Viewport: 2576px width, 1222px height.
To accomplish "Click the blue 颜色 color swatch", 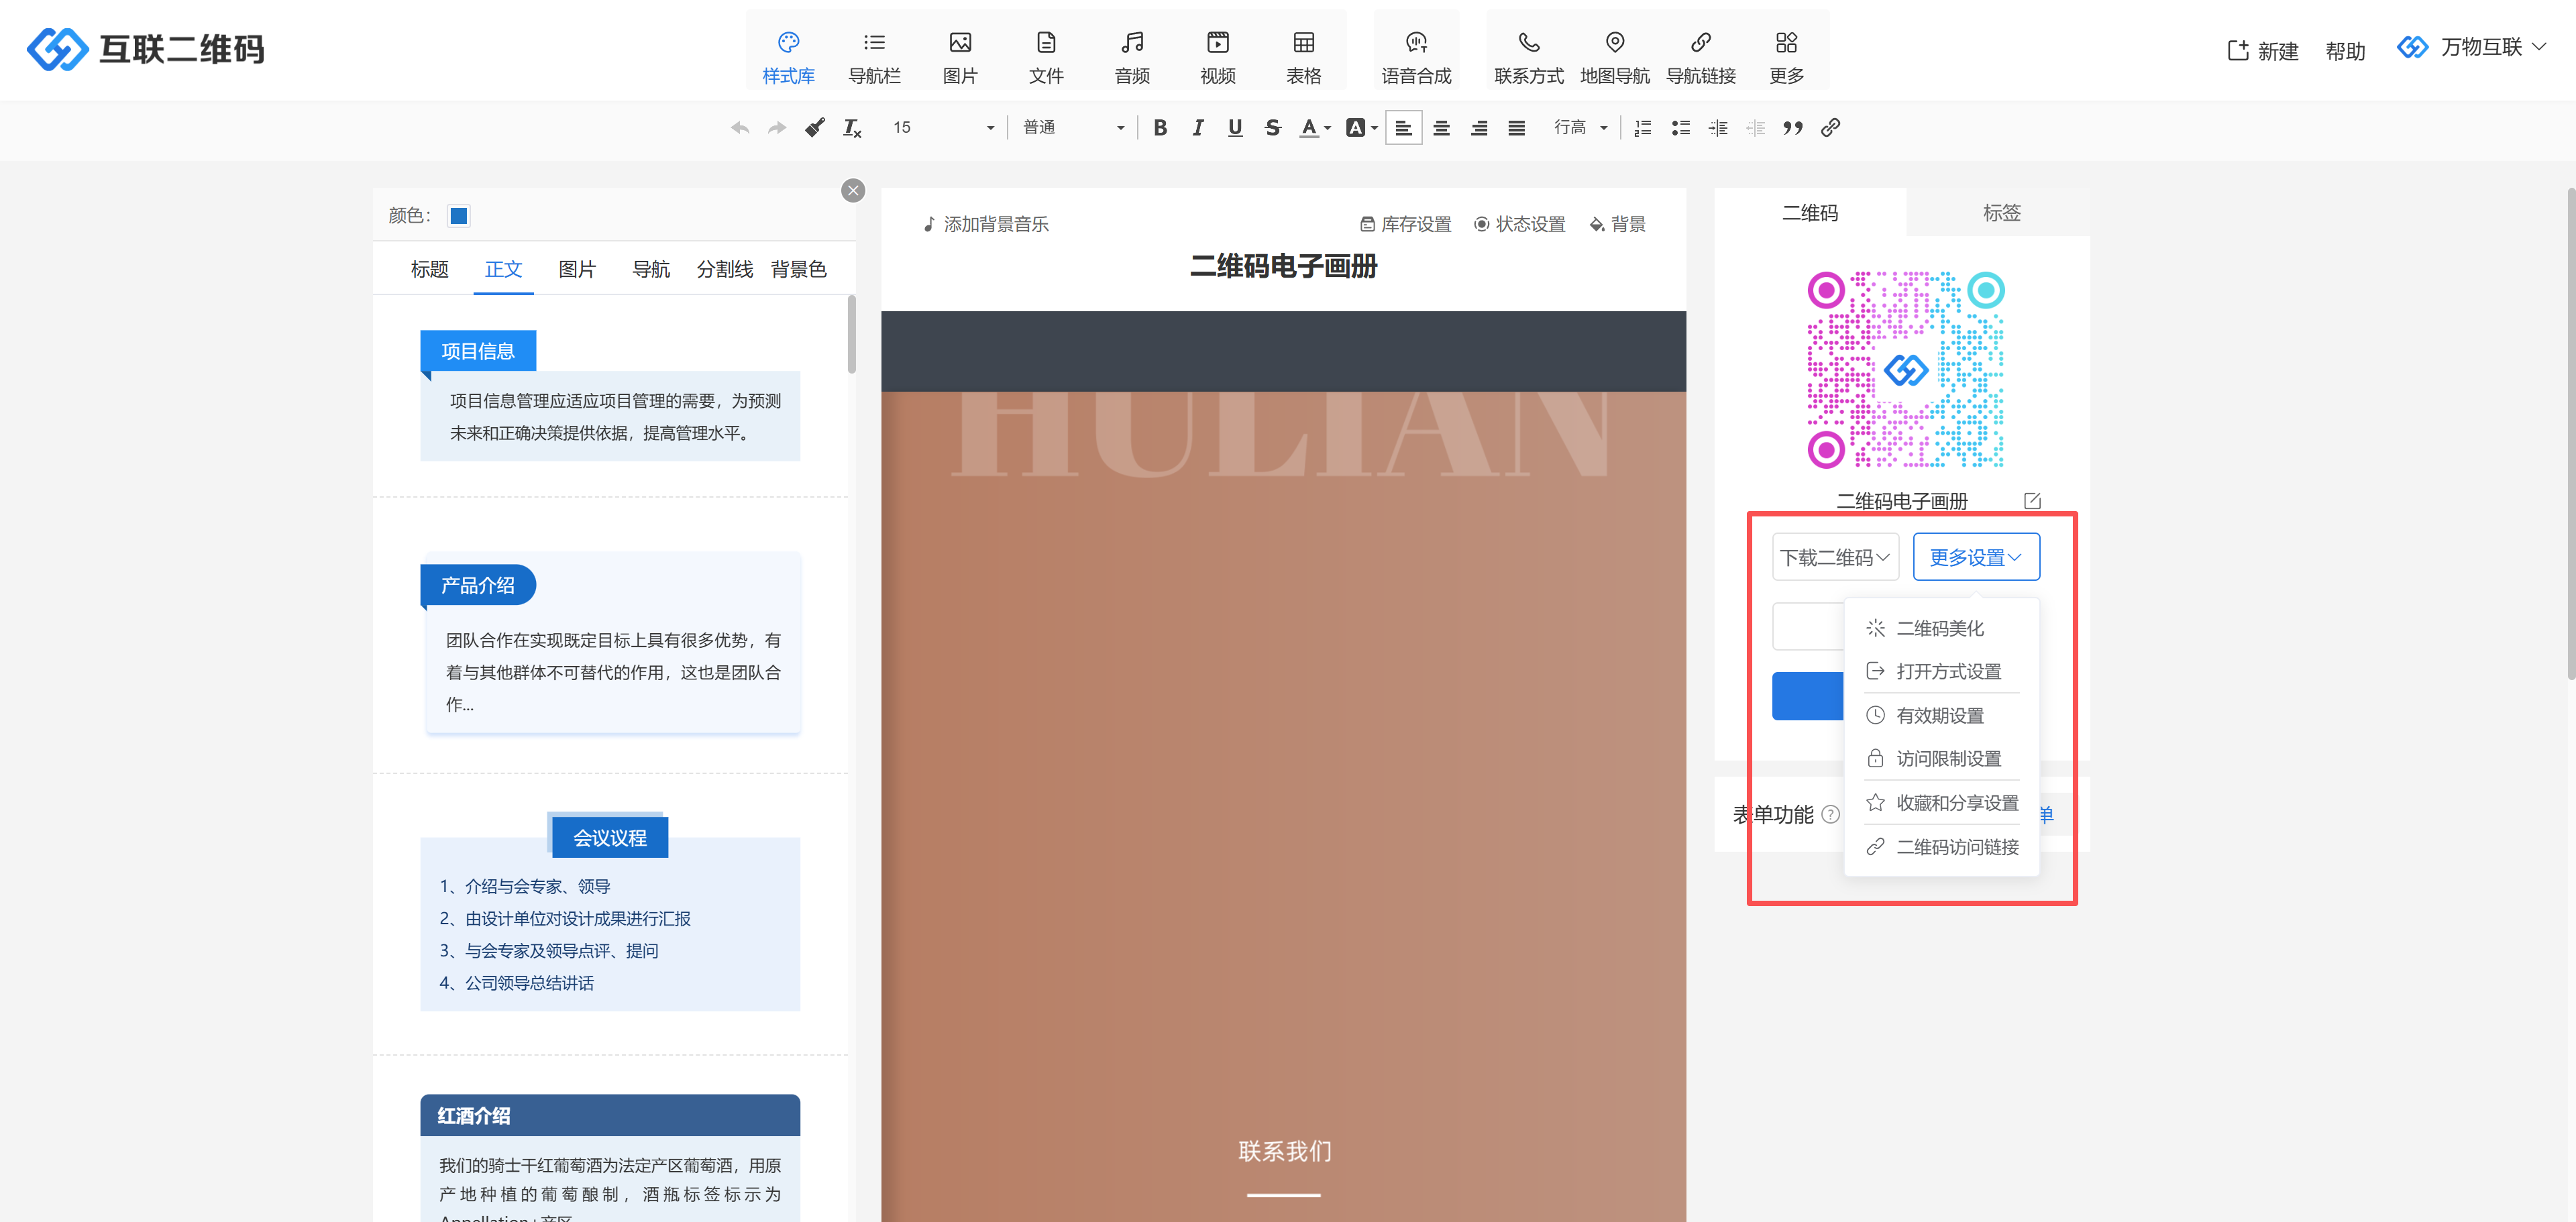I will [459, 216].
